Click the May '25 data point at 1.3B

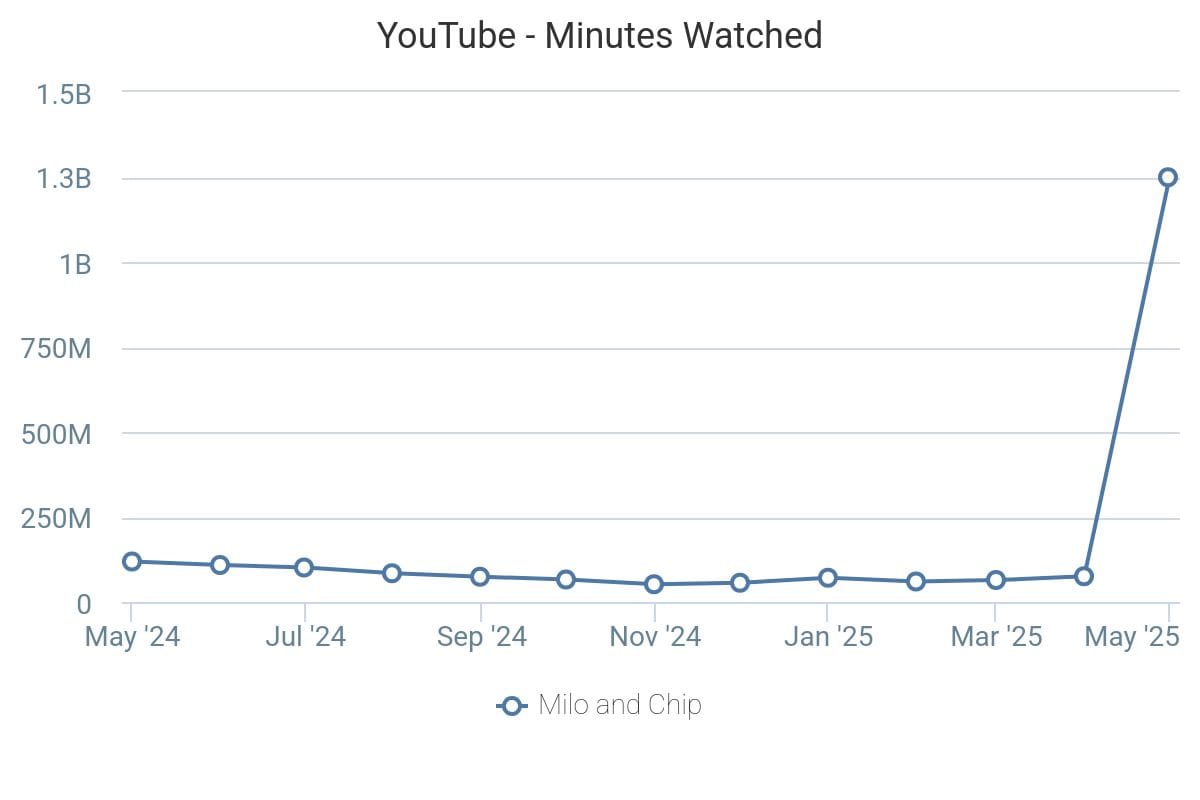click(1167, 177)
